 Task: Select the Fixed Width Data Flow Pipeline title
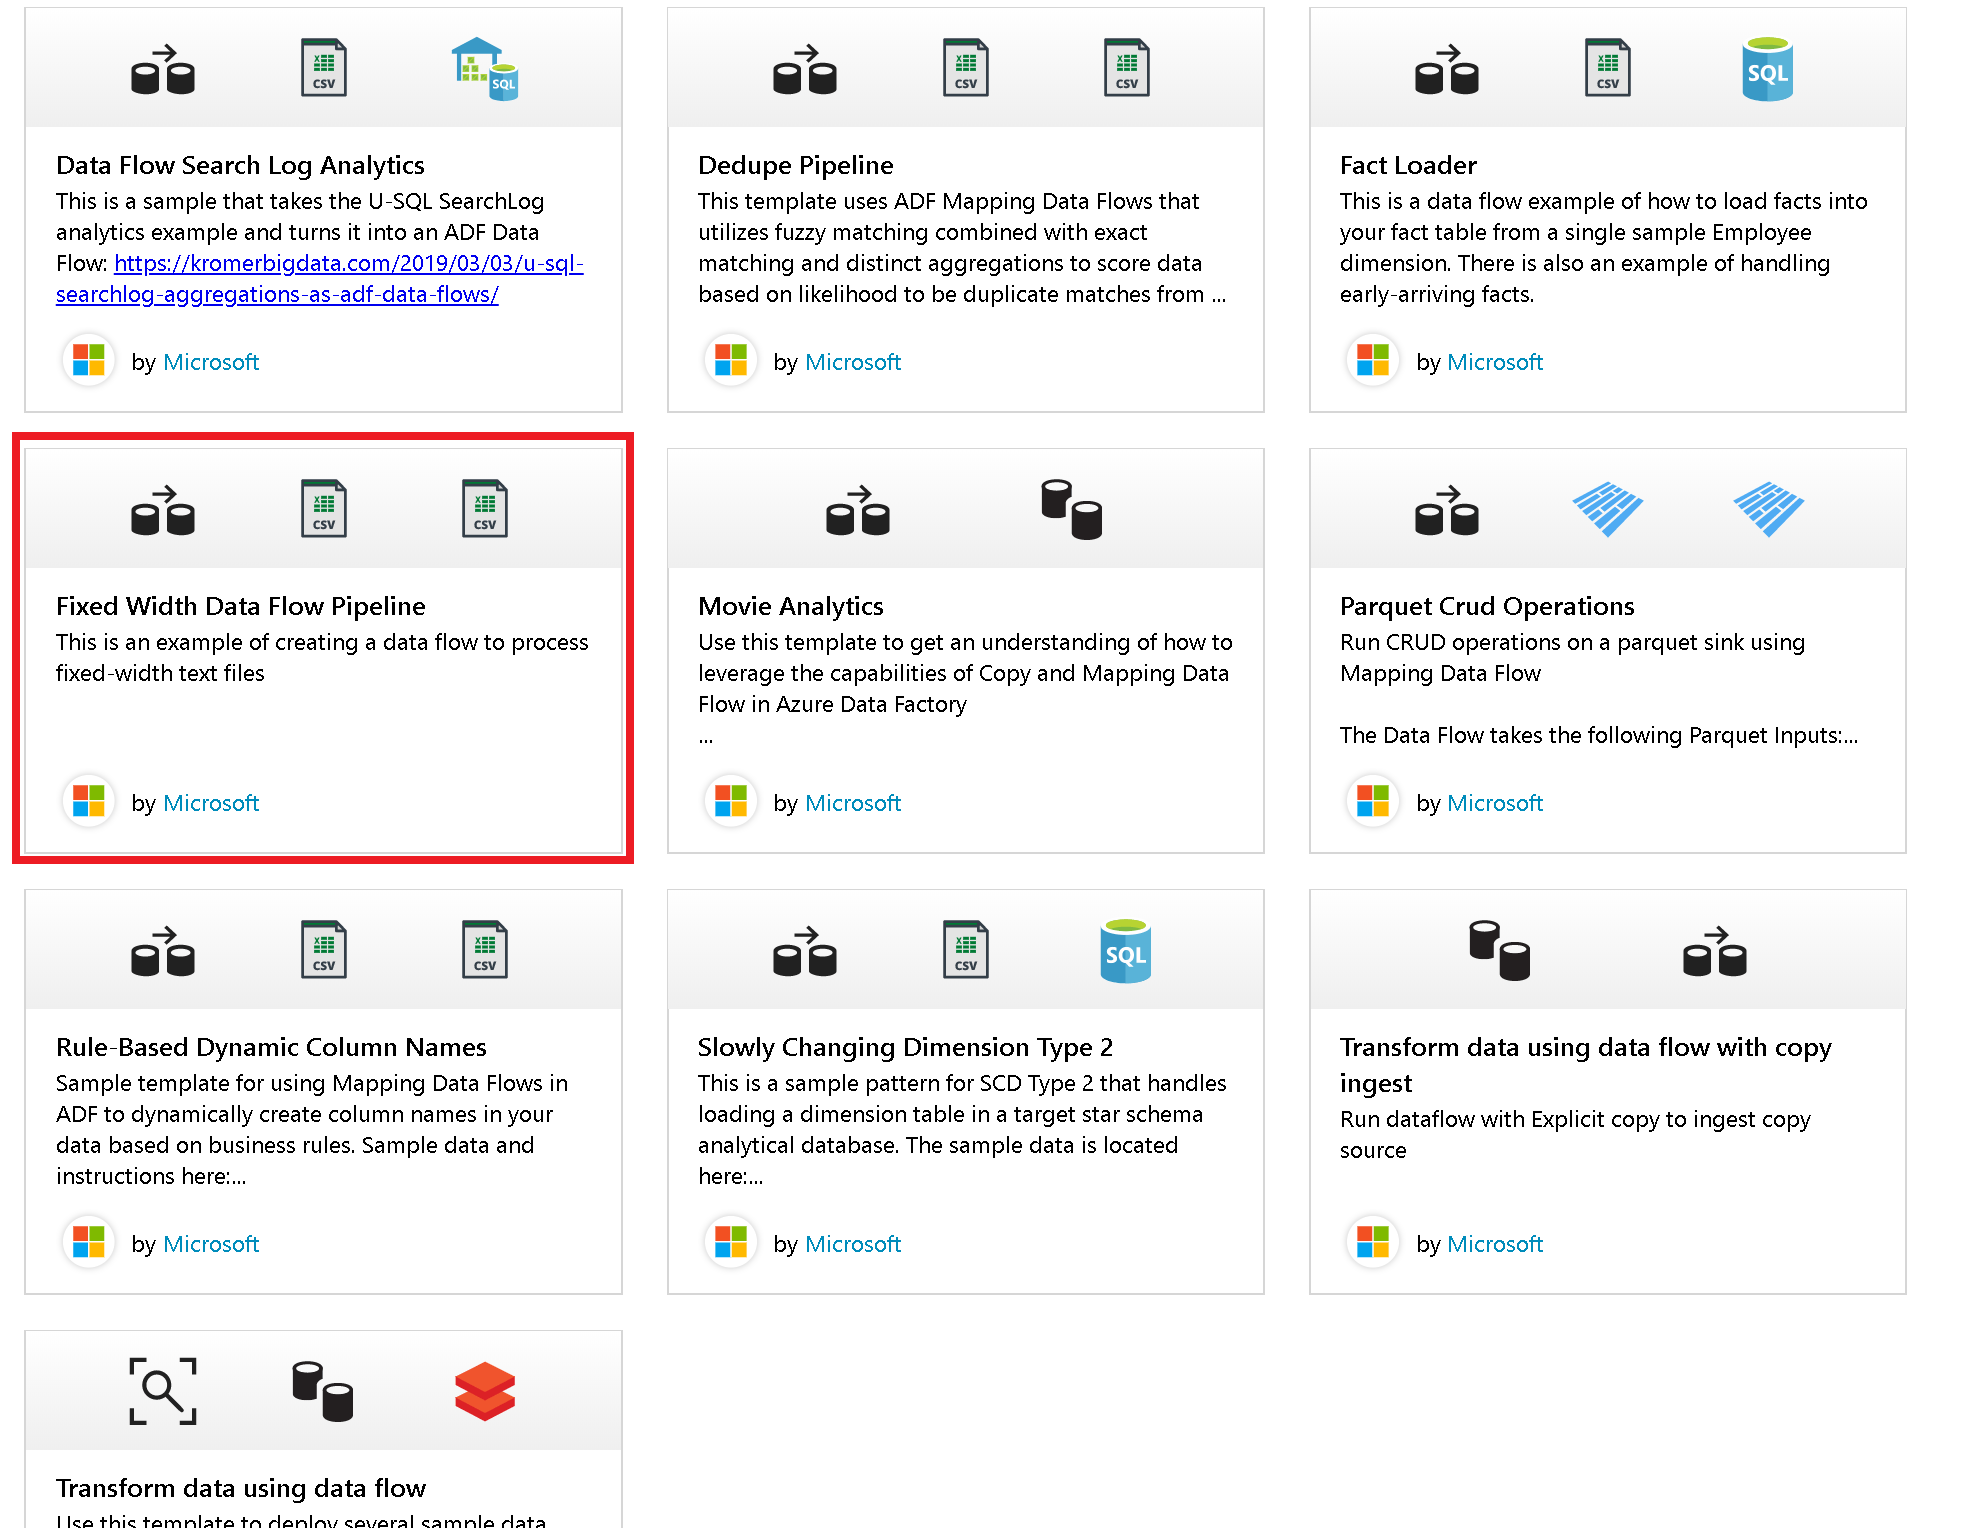(x=241, y=606)
